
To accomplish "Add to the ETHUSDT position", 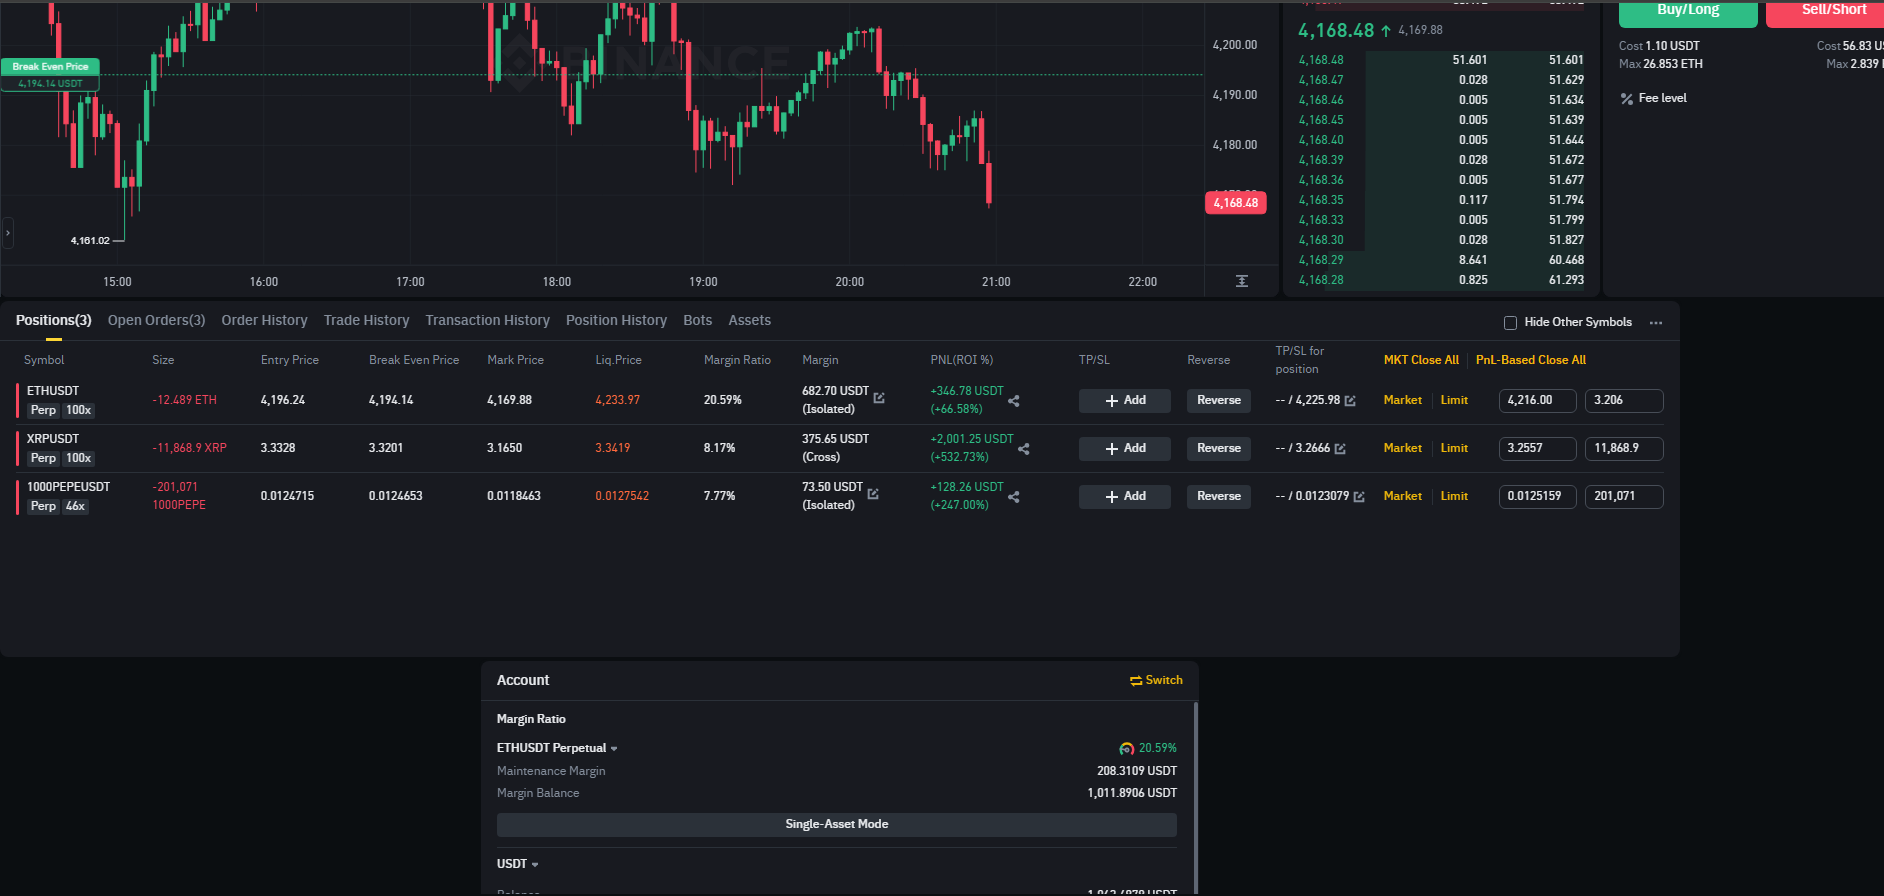I will [1125, 401].
